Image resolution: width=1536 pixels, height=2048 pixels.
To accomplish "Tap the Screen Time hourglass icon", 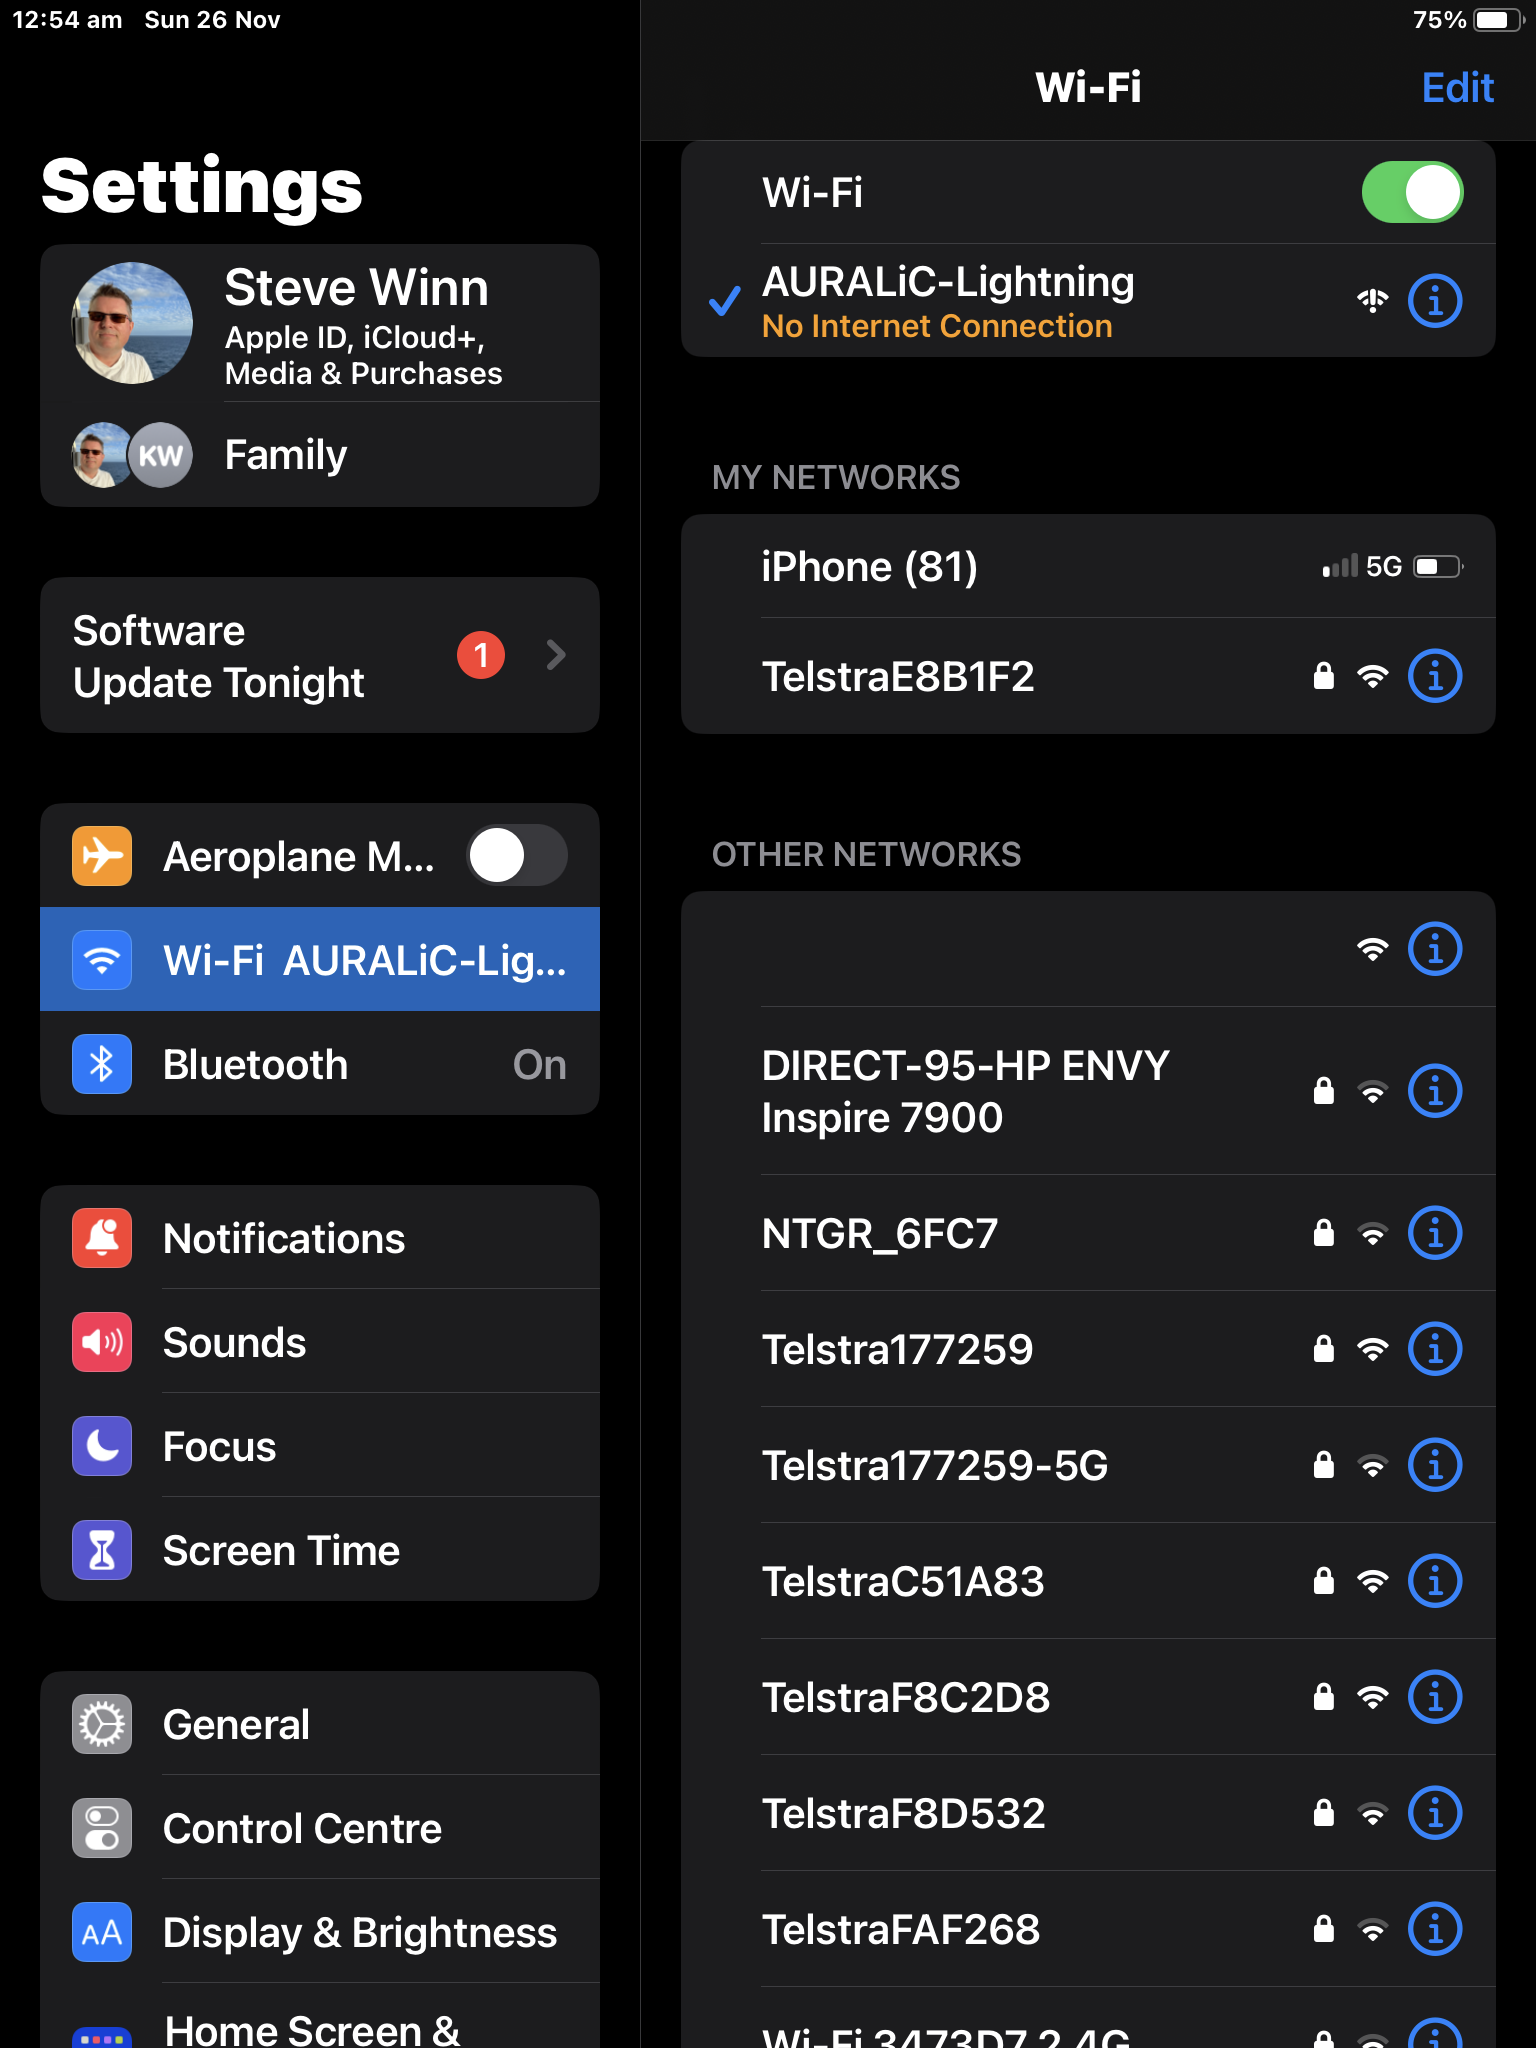I will [102, 1550].
